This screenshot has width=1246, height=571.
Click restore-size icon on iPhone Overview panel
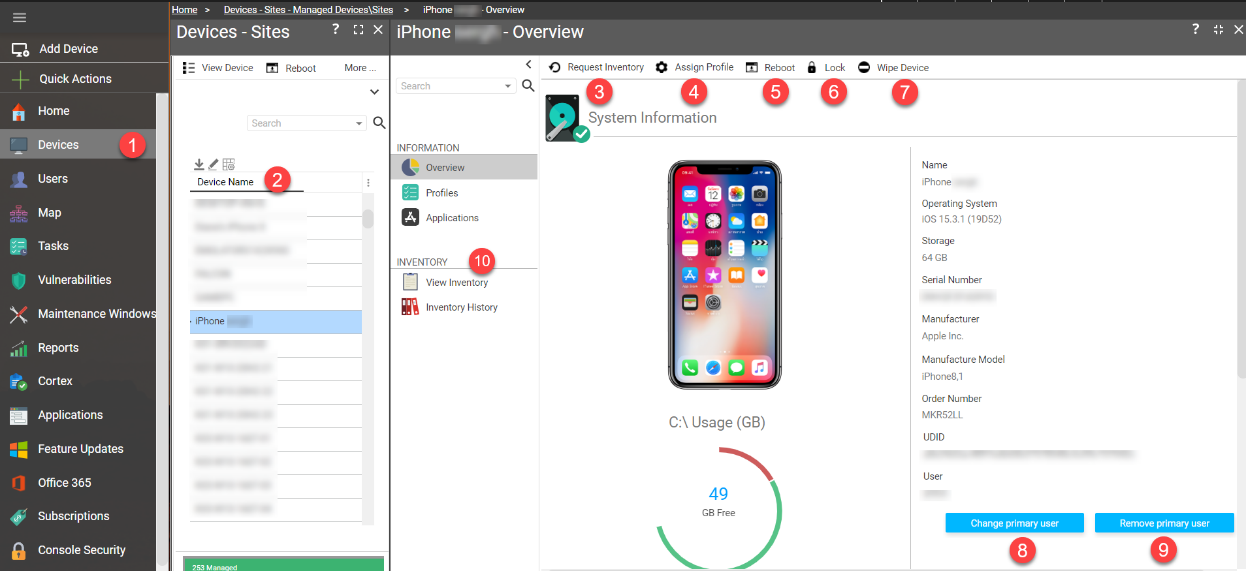pyautogui.click(x=1218, y=30)
